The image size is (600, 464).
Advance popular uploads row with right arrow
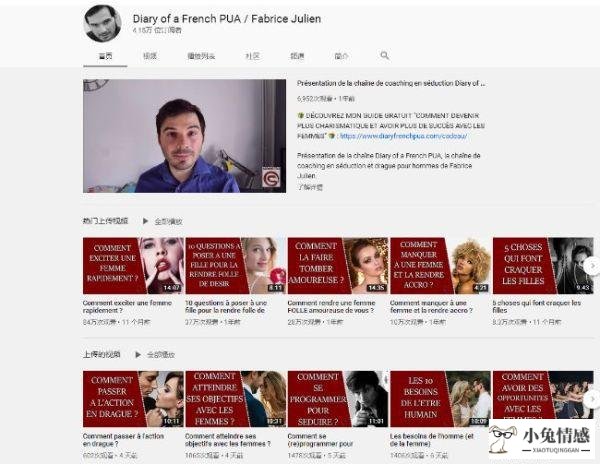pos(592,265)
